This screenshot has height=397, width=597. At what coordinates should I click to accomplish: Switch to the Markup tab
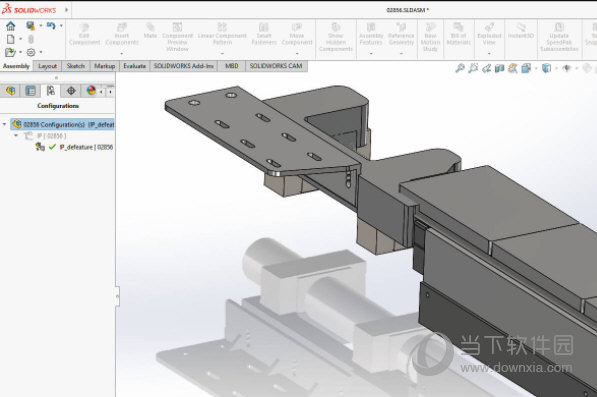[105, 66]
